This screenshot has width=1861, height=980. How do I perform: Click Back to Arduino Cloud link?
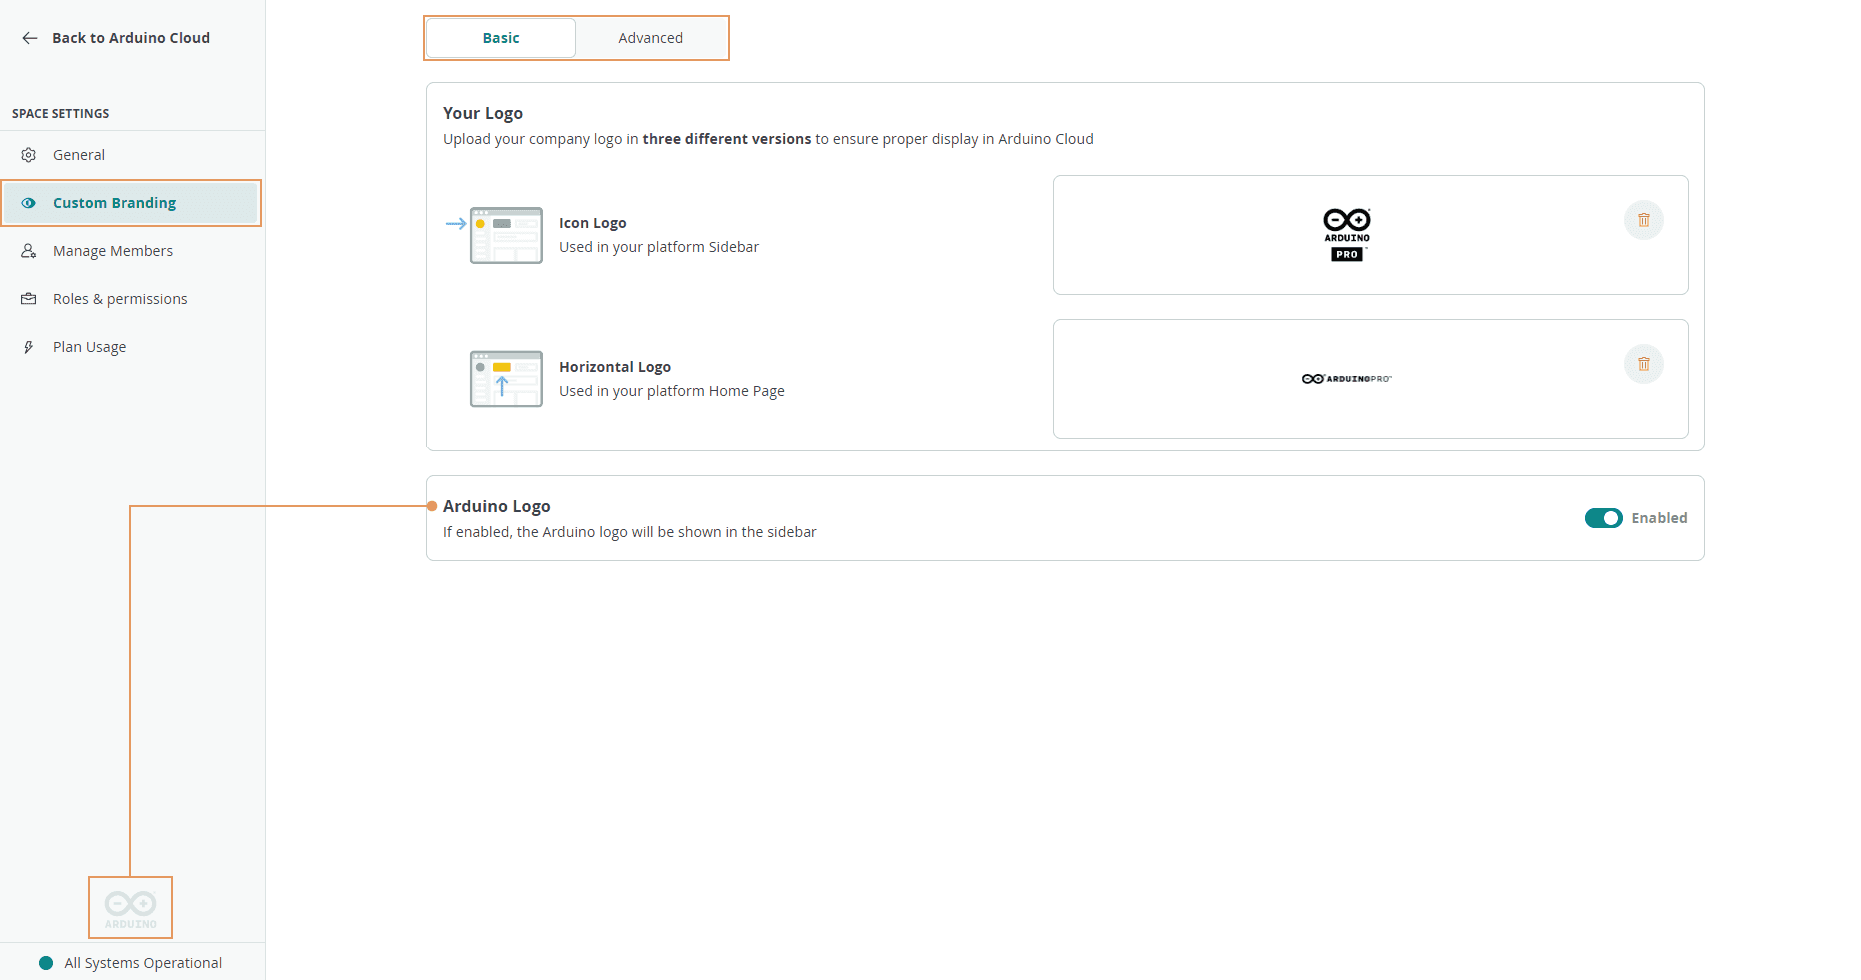point(131,38)
